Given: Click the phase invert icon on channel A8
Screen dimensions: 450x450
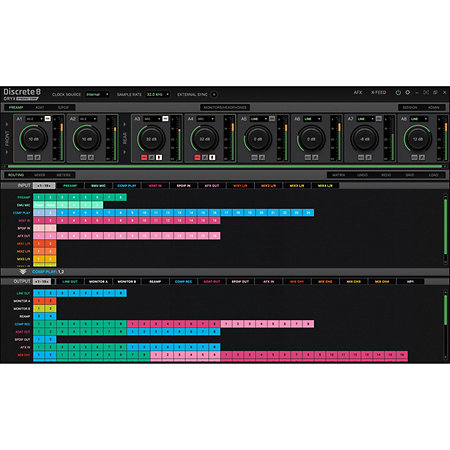Looking at the screenshot, I should pos(422,157).
